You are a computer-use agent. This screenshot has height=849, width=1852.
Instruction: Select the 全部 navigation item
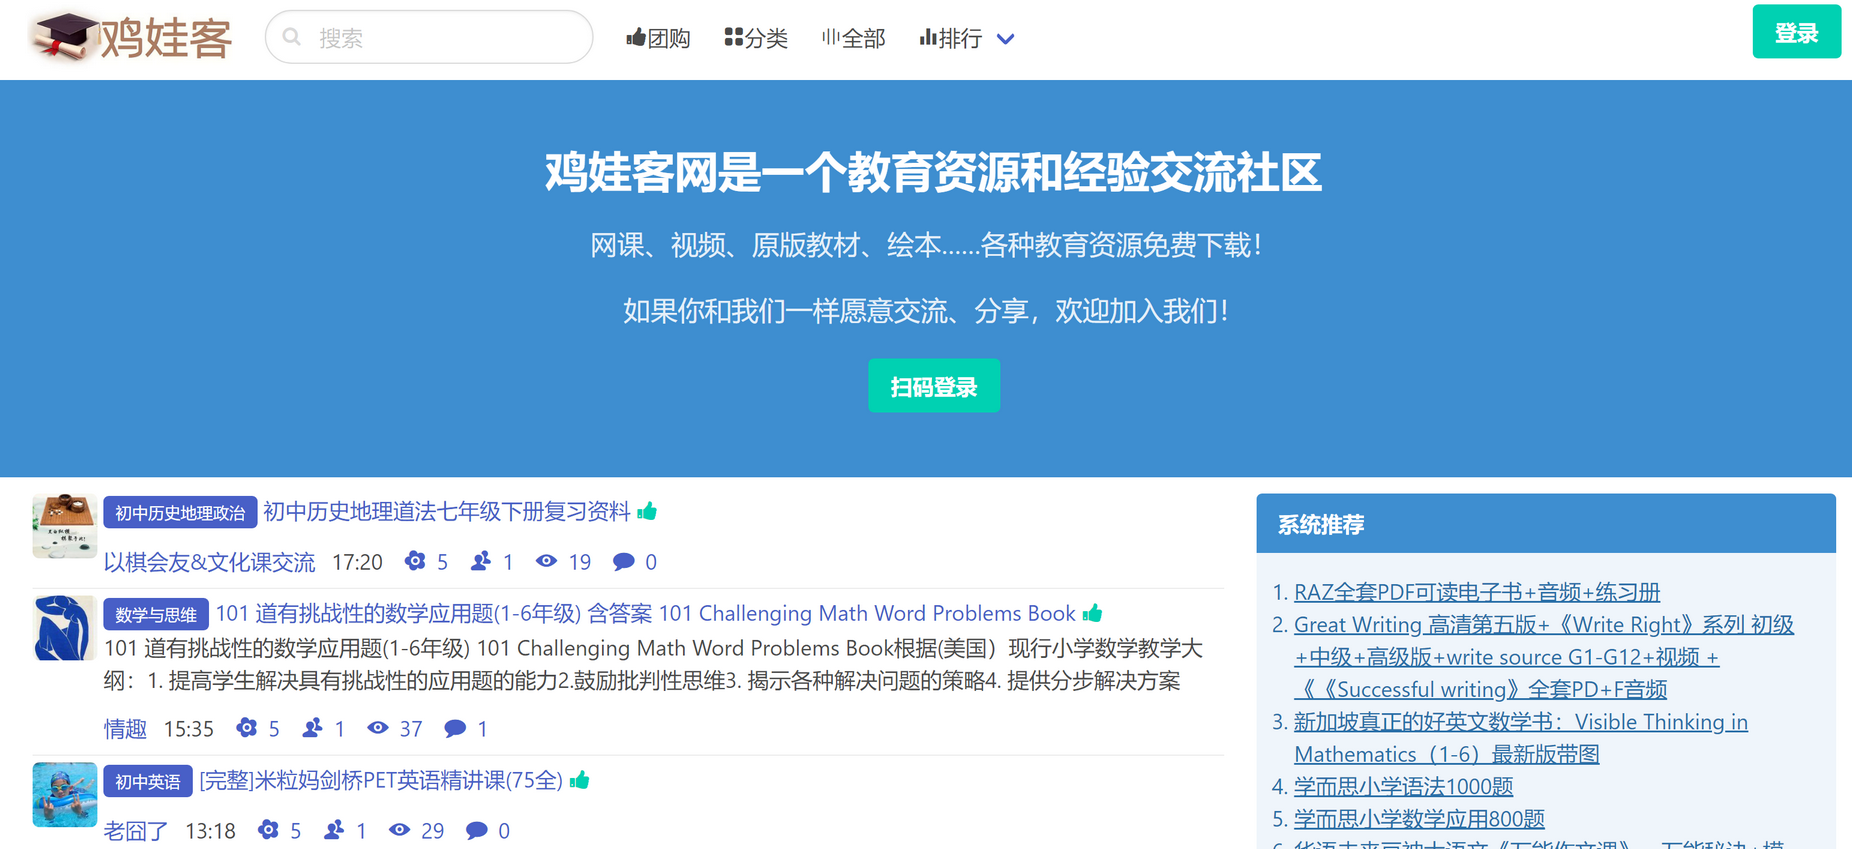853,38
